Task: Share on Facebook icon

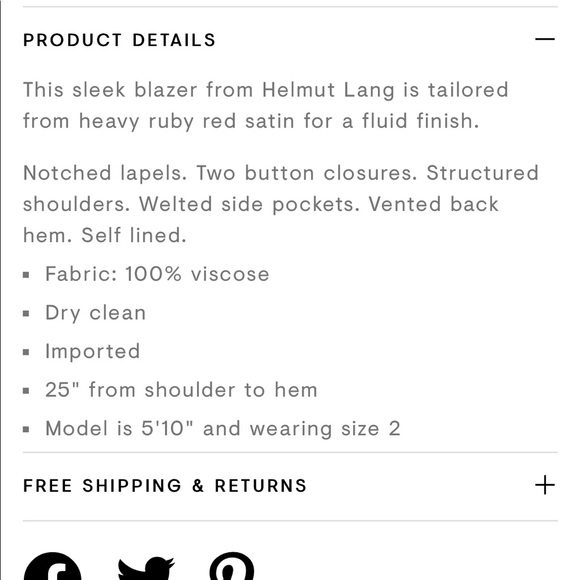Action: click(53, 566)
